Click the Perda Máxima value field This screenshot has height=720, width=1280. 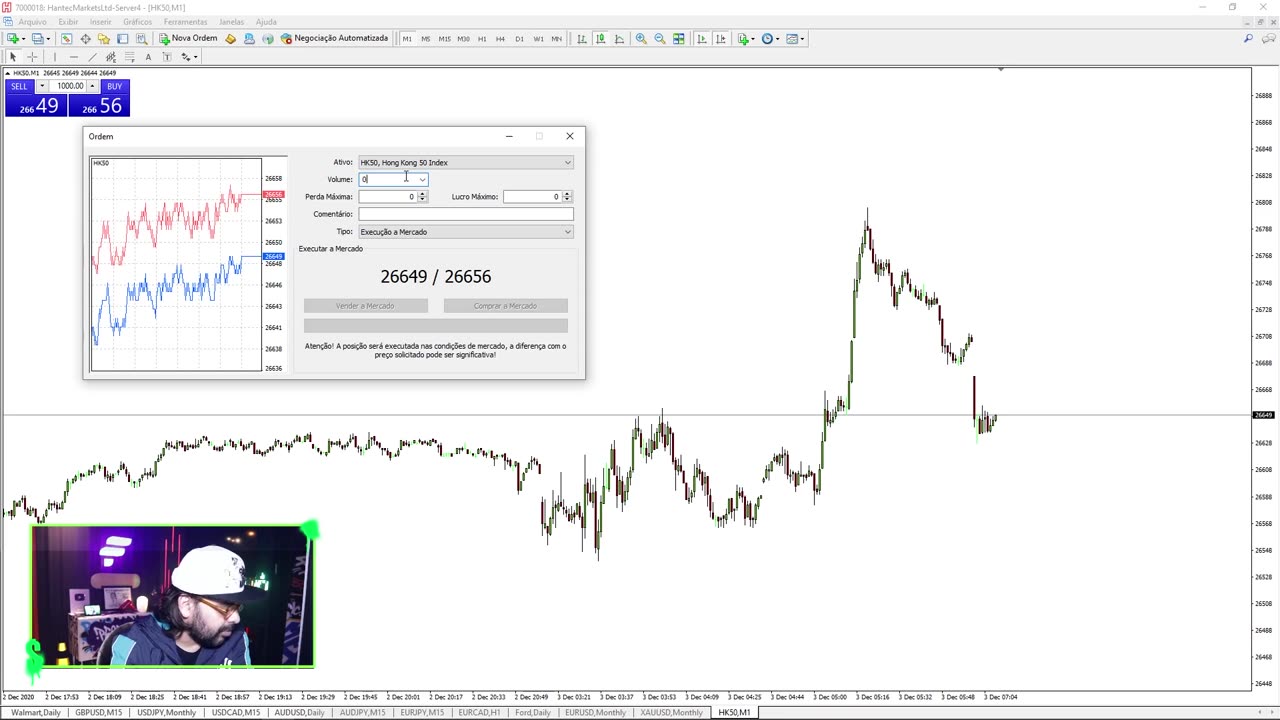coord(388,196)
